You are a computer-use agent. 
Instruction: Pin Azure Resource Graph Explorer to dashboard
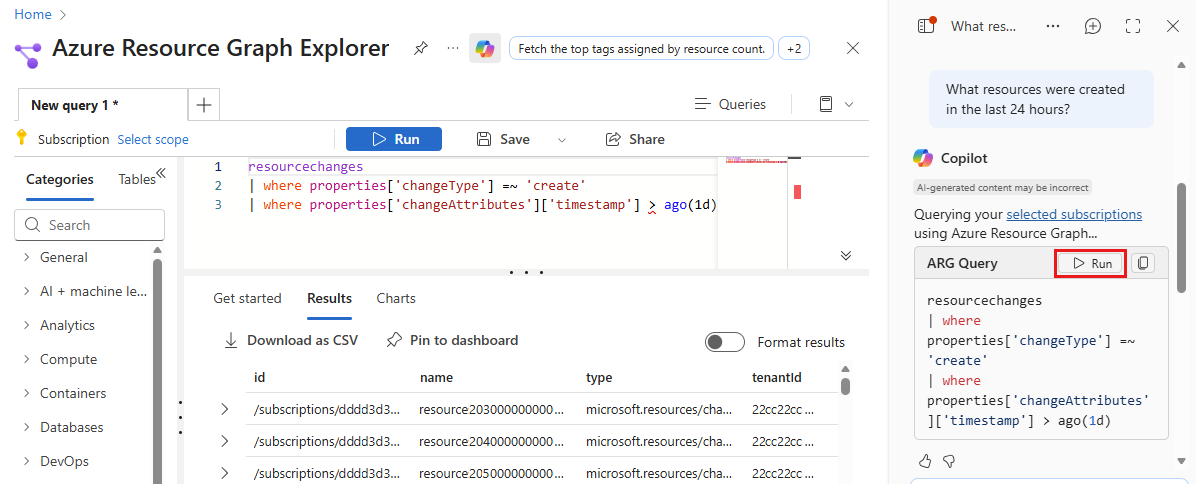coord(420,48)
